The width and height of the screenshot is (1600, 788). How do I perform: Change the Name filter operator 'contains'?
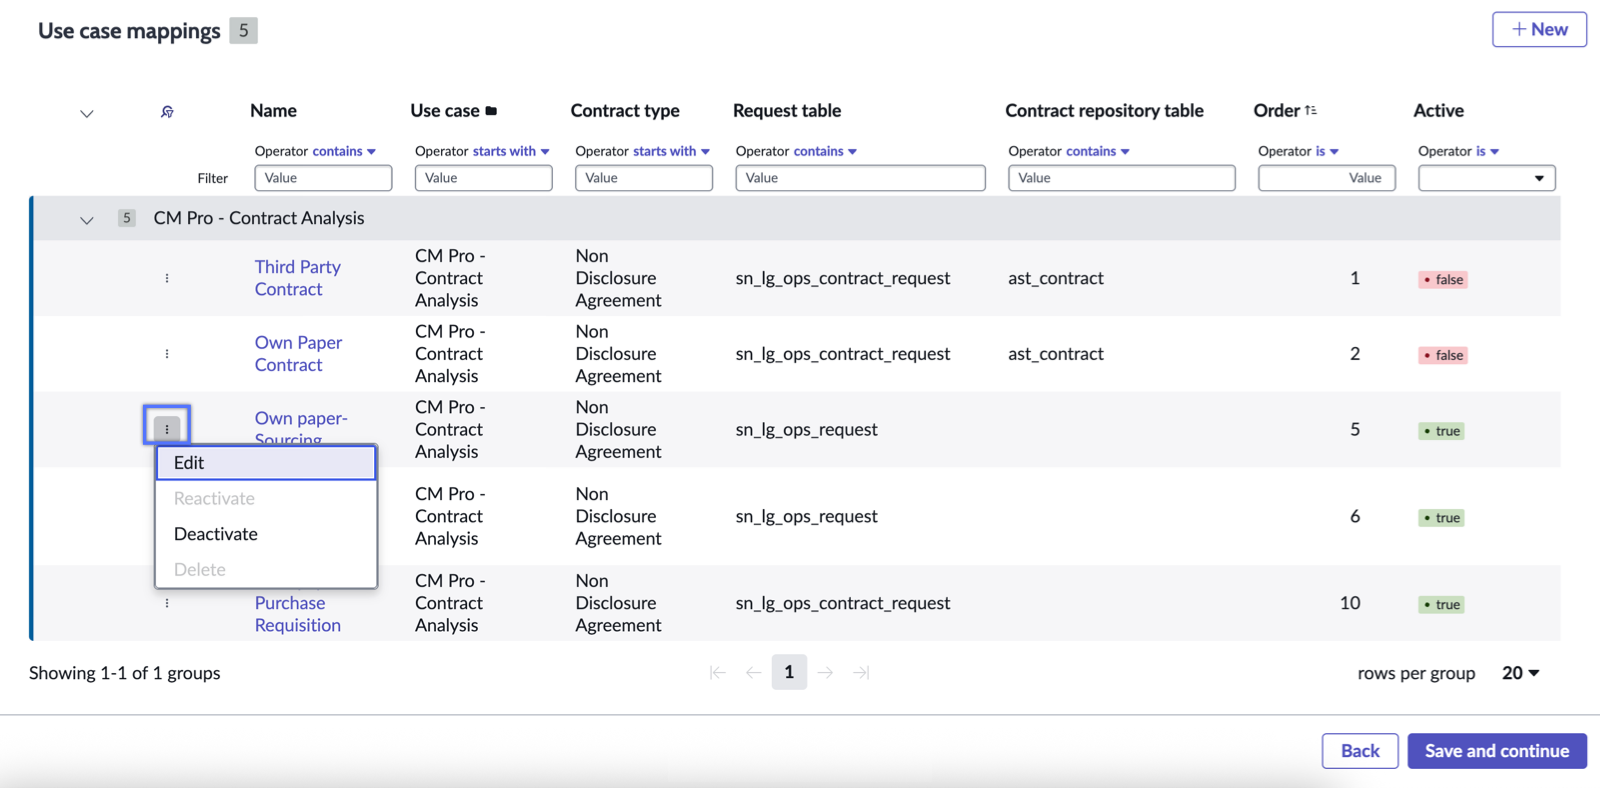[x=344, y=151]
